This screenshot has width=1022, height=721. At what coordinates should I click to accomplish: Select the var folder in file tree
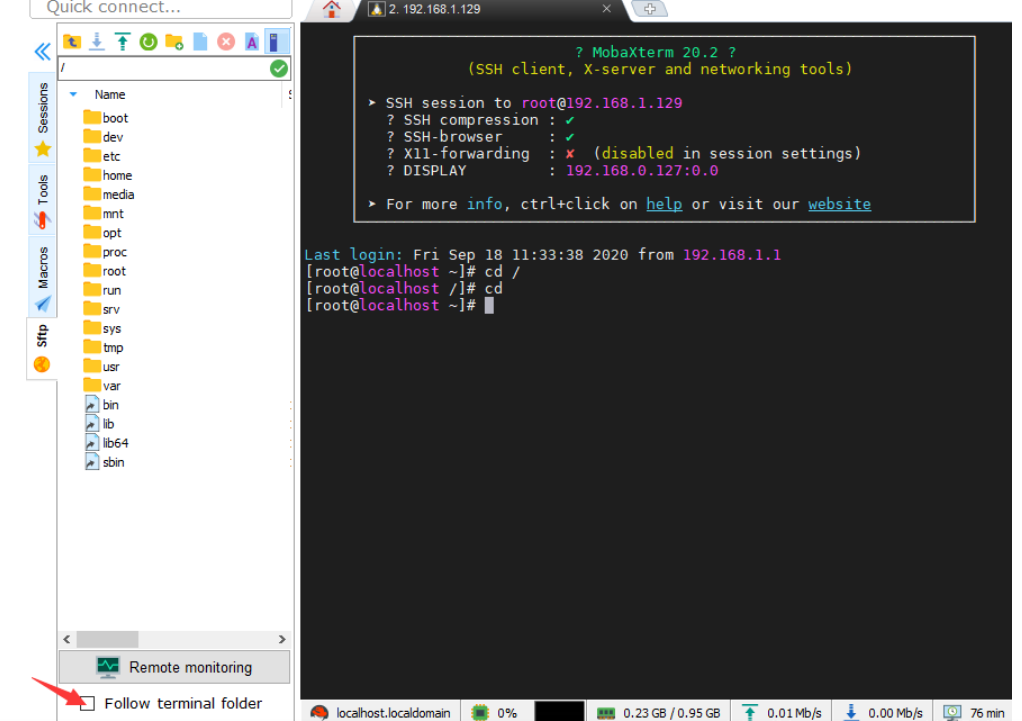tap(111, 386)
